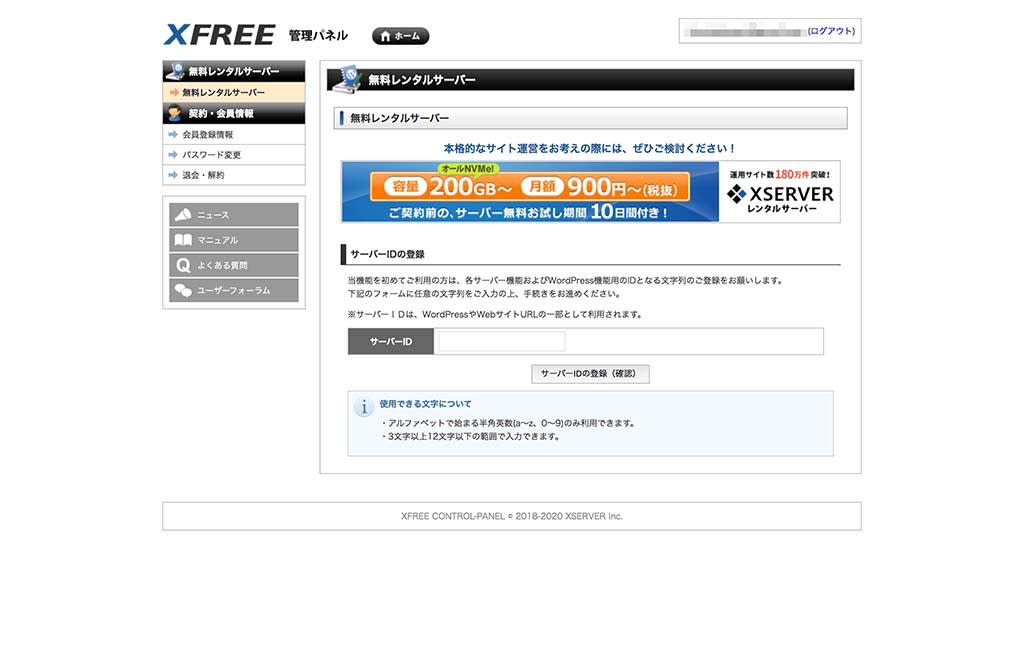Click the 使用できる文字について heading

coord(425,403)
